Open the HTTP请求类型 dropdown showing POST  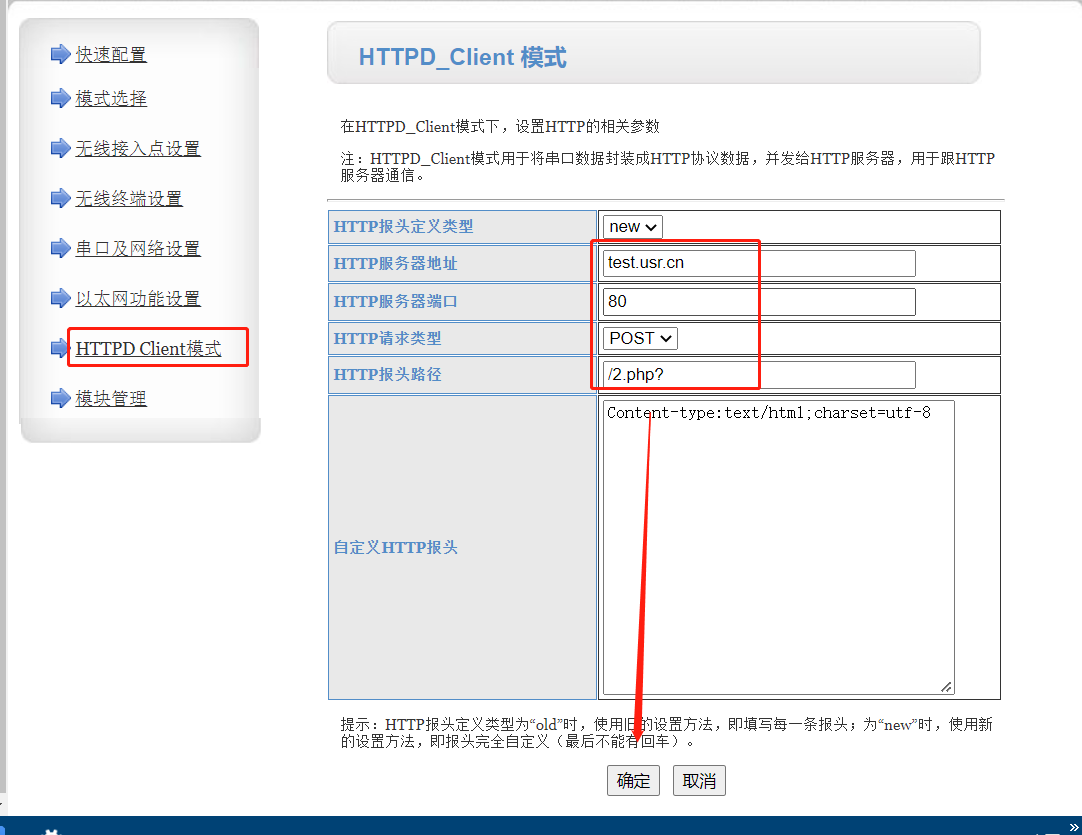point(640,338)
